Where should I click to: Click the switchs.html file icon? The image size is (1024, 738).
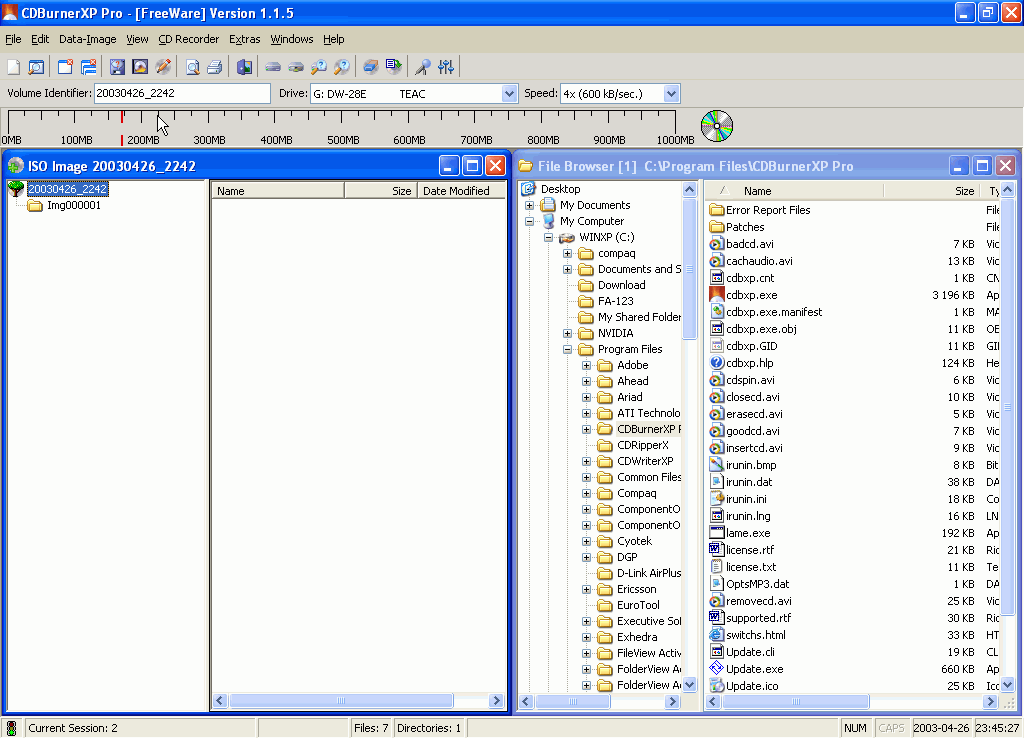pyautogui.click(x=716, y=634)
